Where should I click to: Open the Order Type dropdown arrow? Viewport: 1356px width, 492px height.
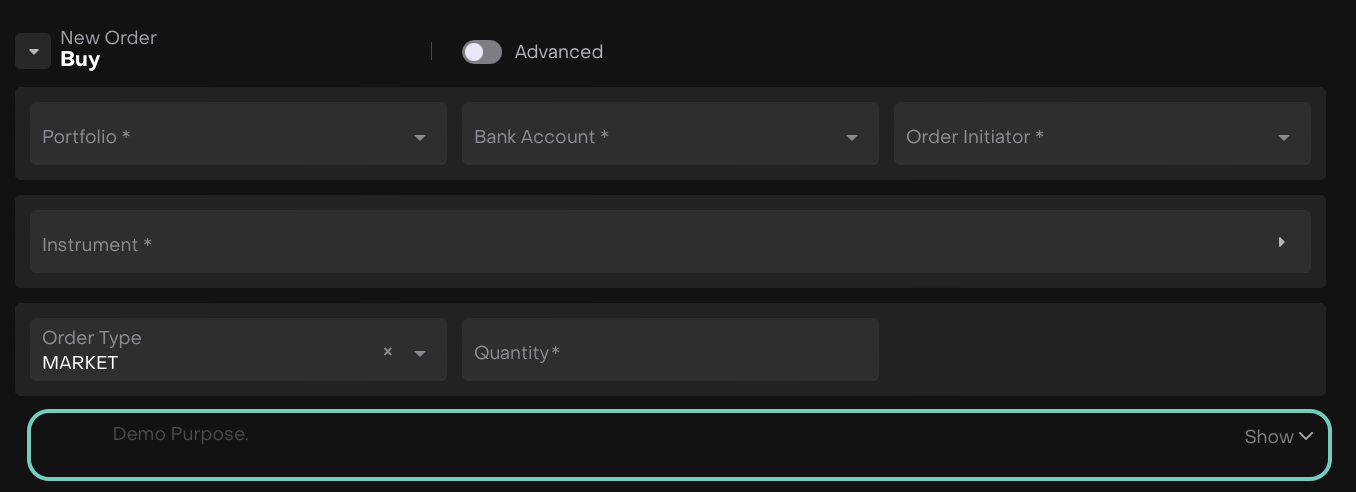coord(420,353)
